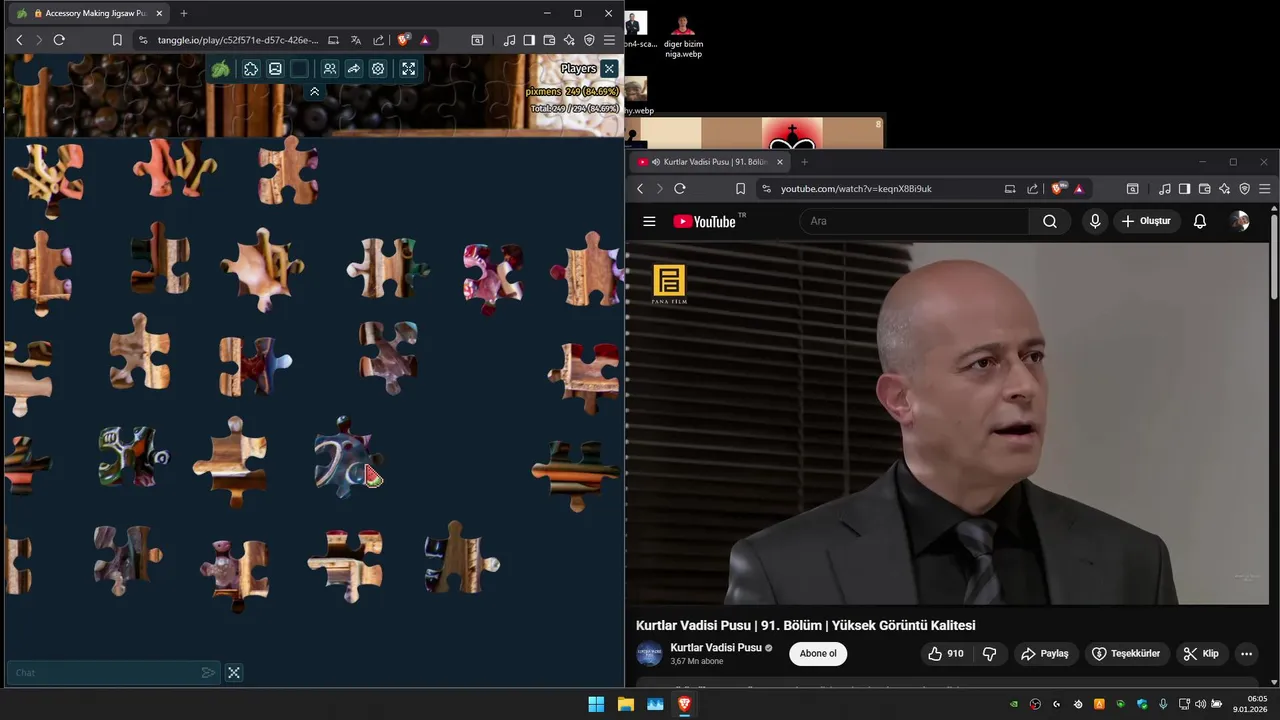Click the youtube.com address bar
The width and height of the screenshot is (1280, 720).
click(x=878, y=188)
